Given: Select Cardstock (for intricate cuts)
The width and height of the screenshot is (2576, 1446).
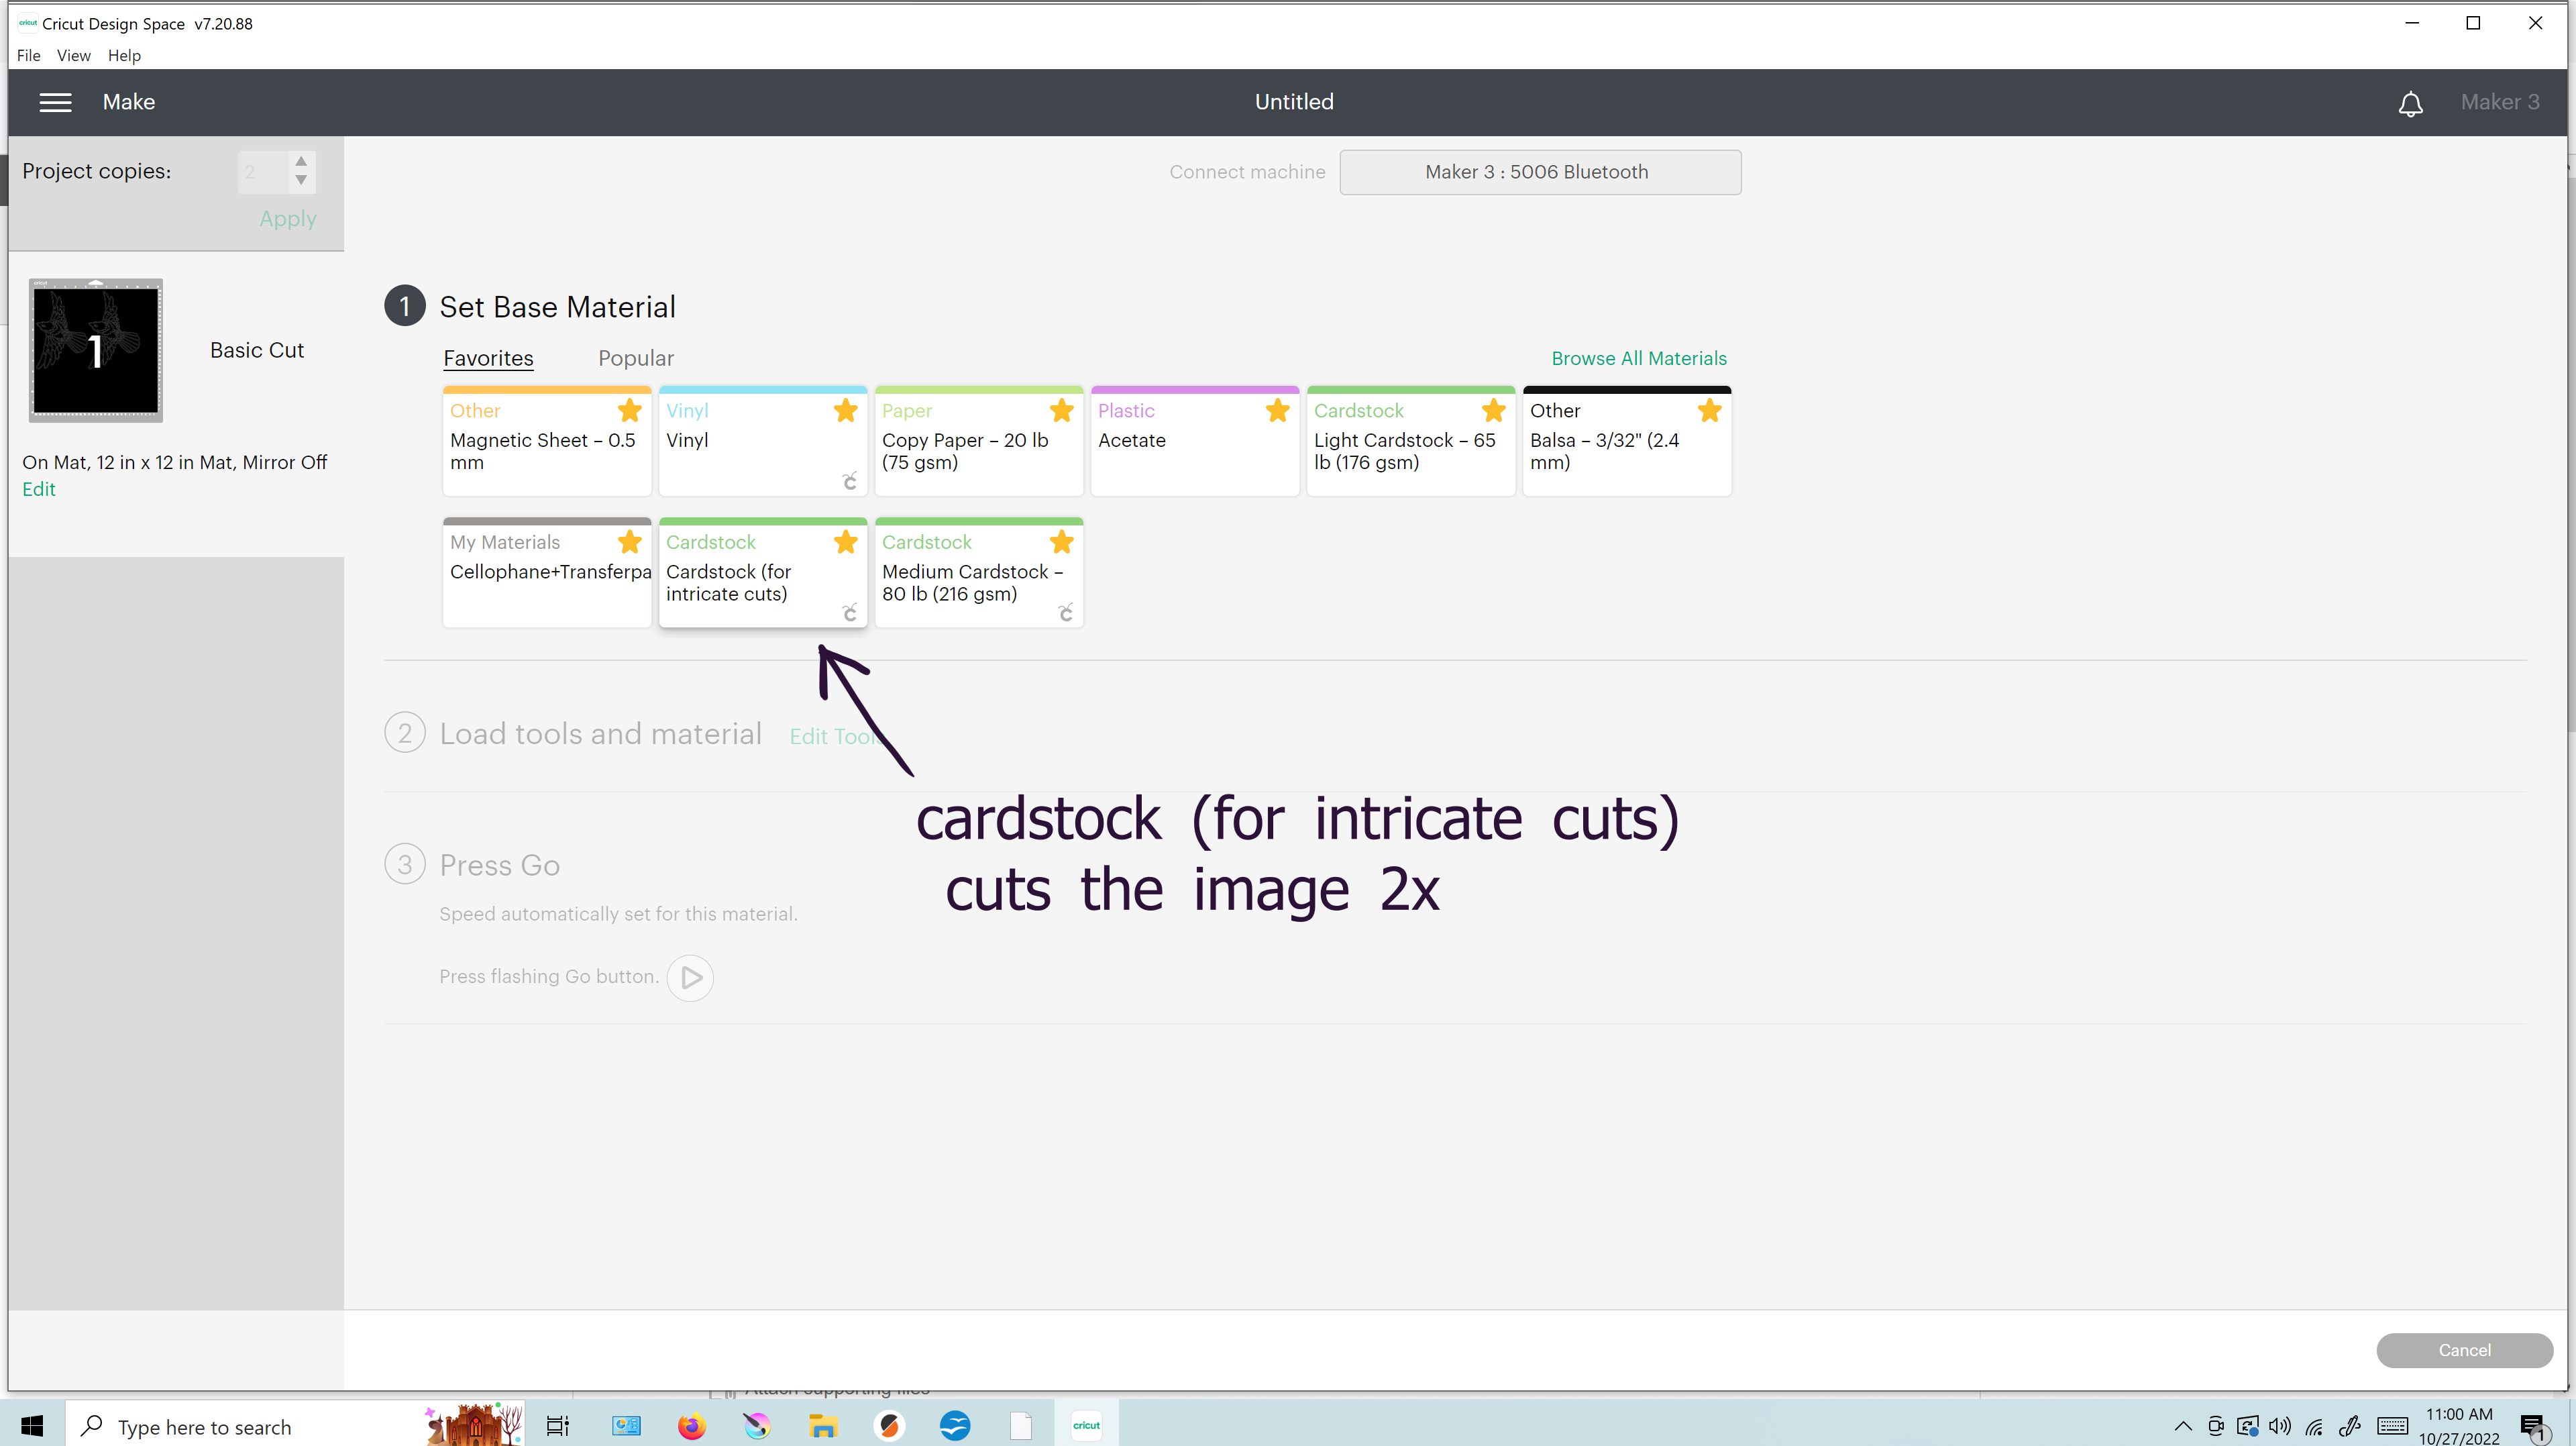Looking at the screenshot, I should tap(763, 573).
